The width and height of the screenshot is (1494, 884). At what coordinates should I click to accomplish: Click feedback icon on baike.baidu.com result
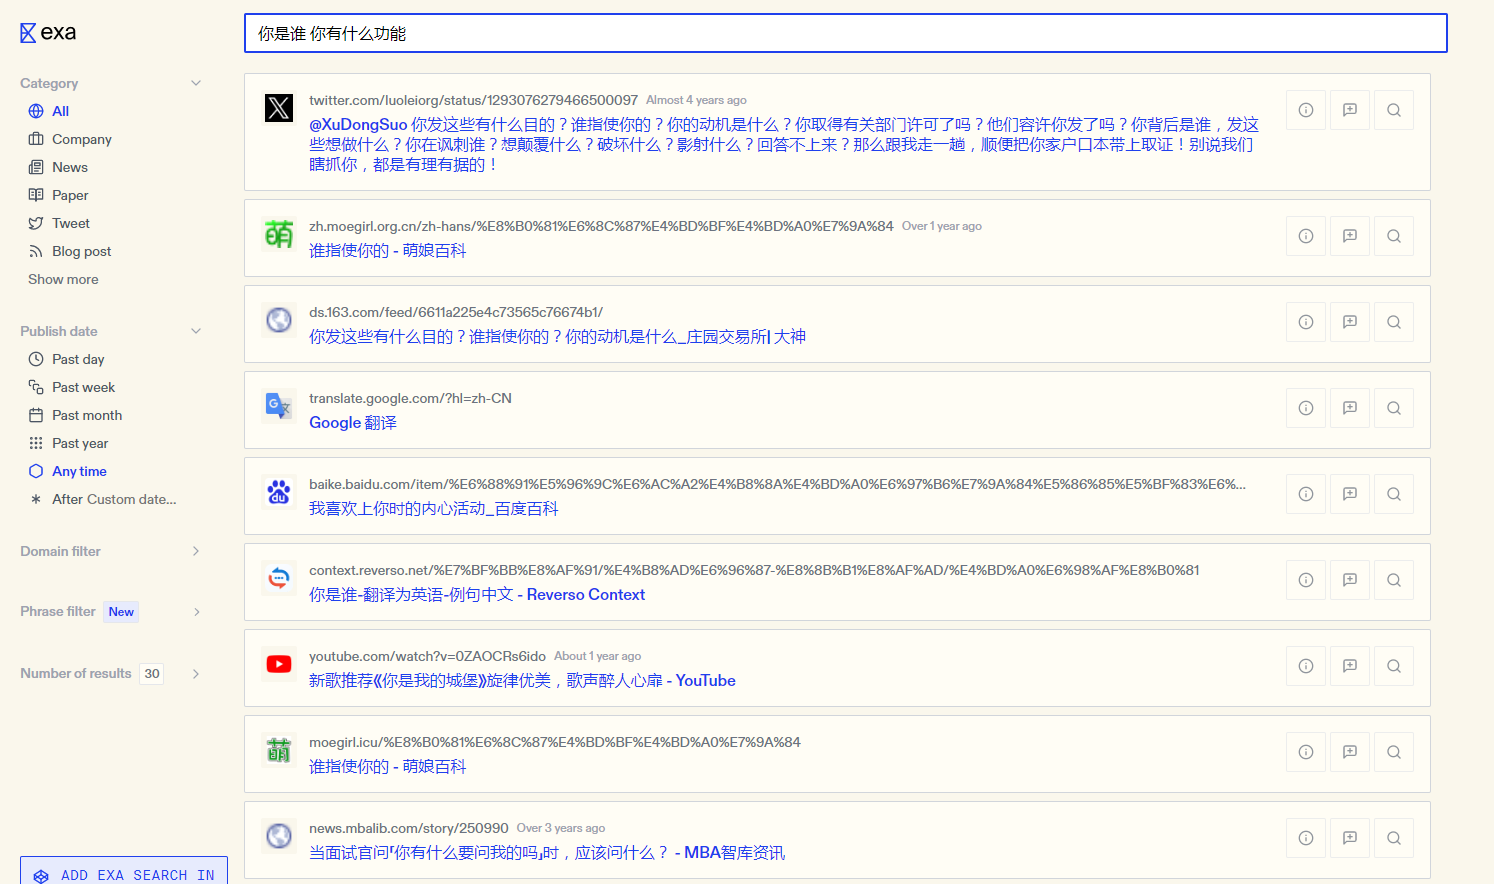click(1350, 494)
